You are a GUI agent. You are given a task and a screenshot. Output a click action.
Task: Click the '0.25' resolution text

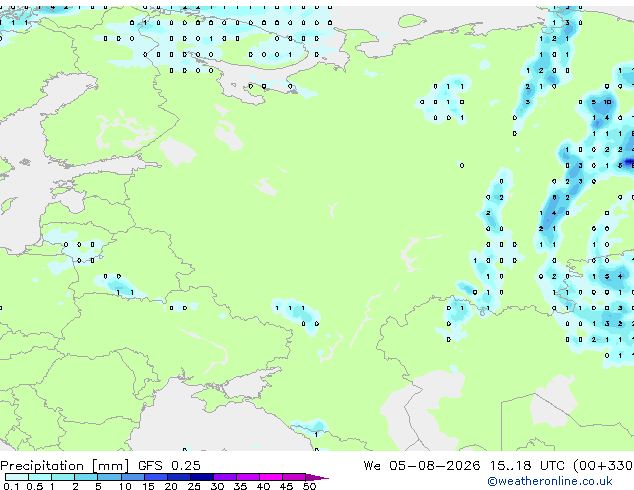pyautogui.click(x=186, y=466)
